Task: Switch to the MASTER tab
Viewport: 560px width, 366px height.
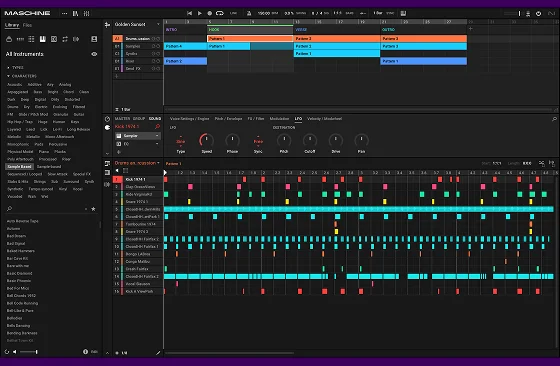Action: click(x=122, y=119)
